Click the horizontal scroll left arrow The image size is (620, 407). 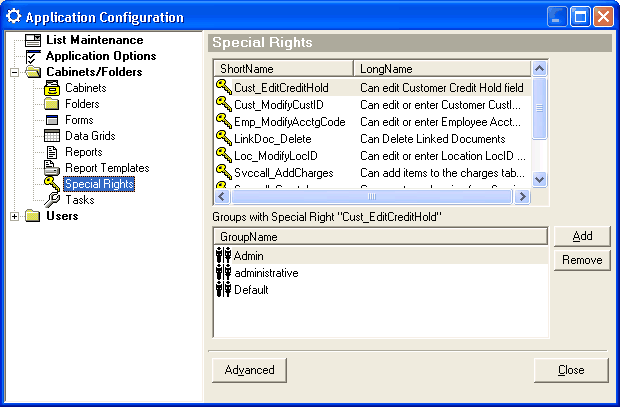pyautogui.click(x=222, y=197)
